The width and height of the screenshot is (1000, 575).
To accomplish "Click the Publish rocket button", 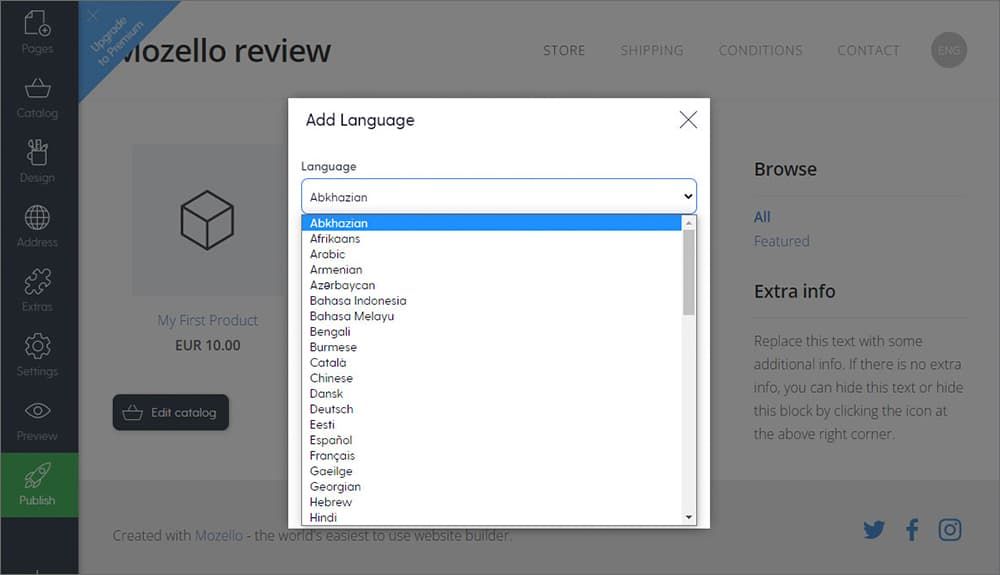I will click(x=39, y=485).
